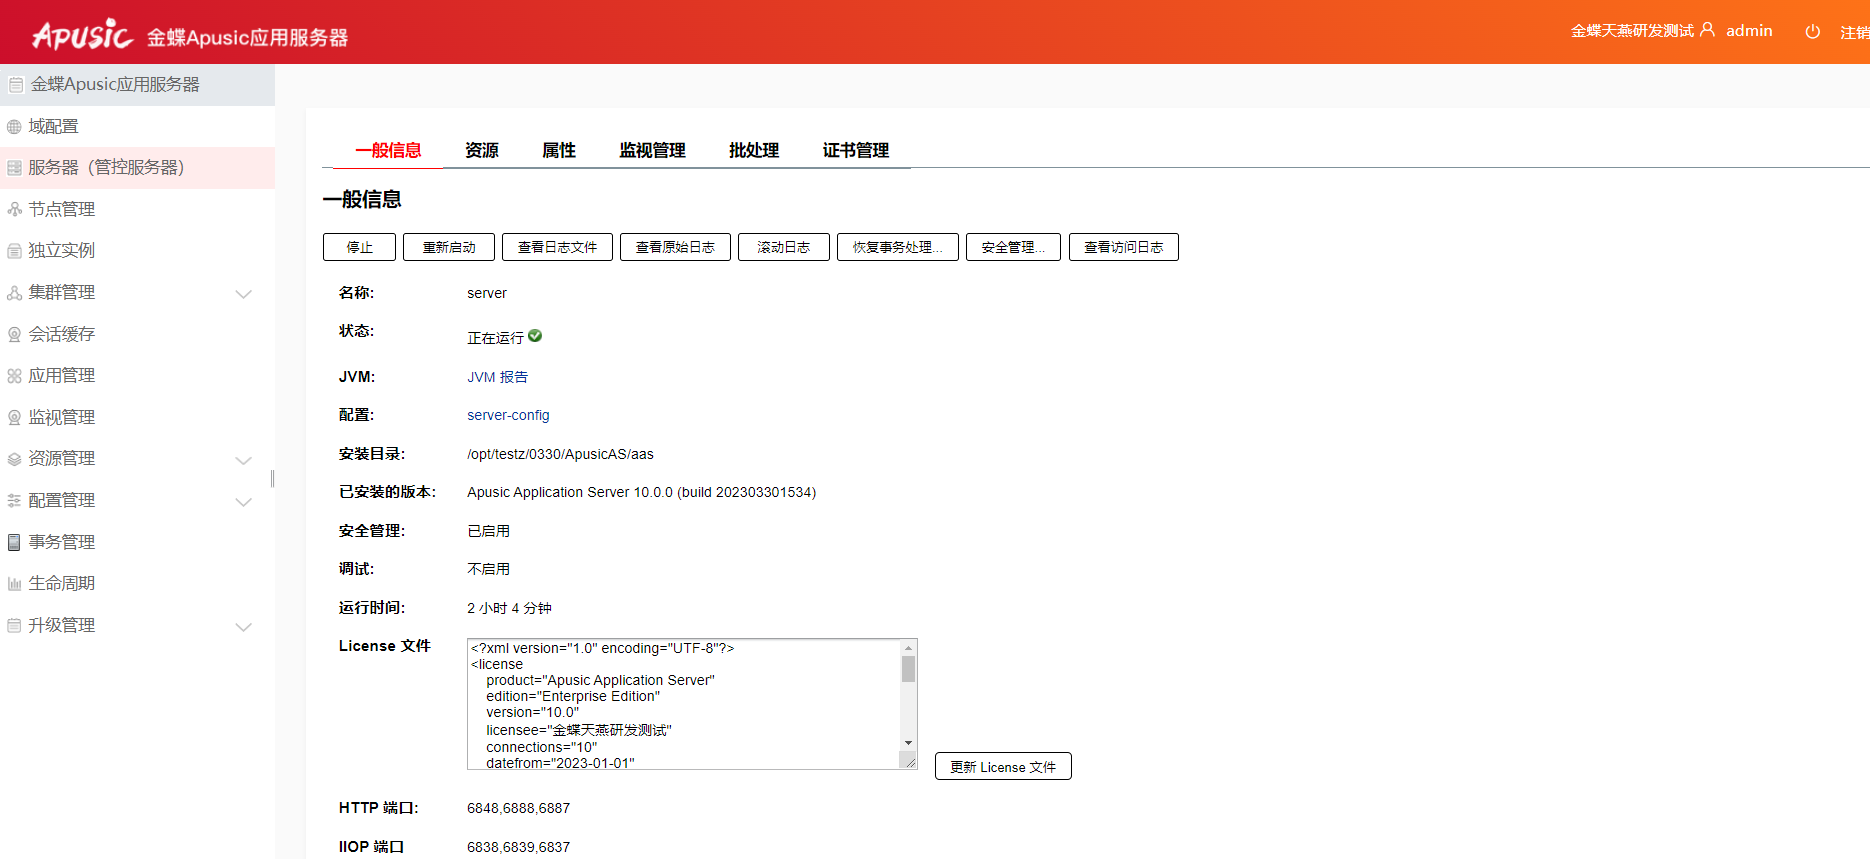Click the admin user profile icon
This screenshot has height=859, width=1870.
click(1707, 30)
